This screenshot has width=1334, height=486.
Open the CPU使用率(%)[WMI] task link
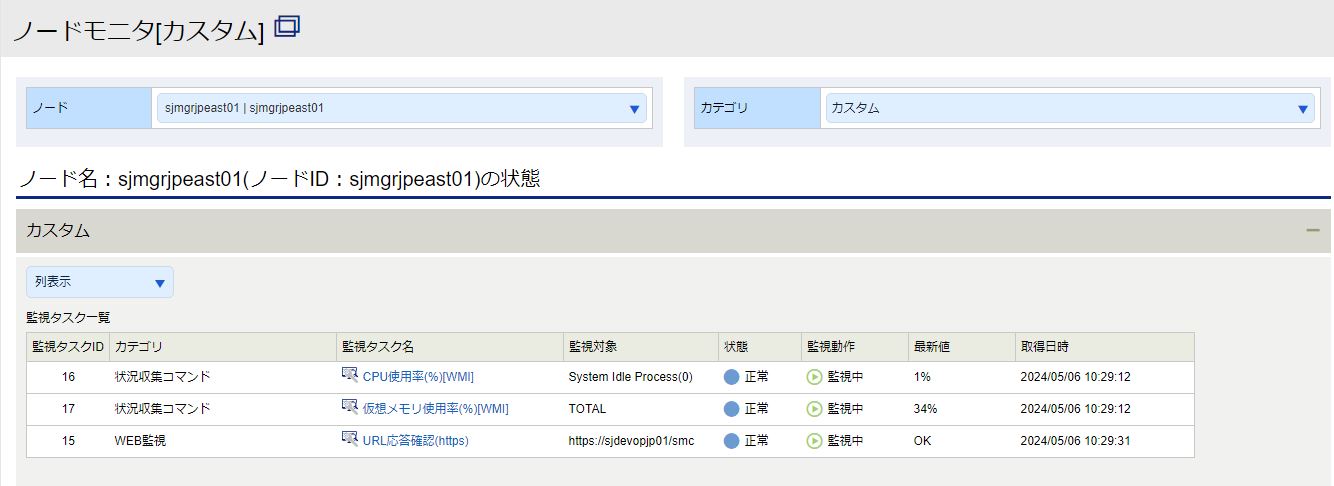(x=418, y=377)
